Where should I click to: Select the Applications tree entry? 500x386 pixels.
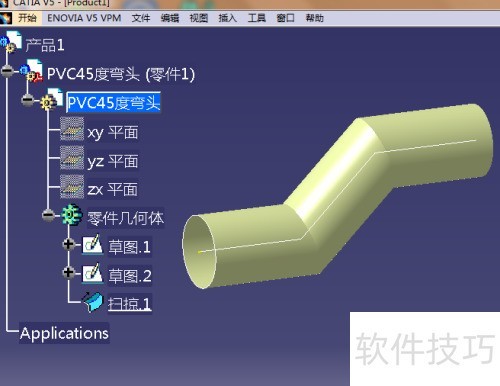[64, 333]
